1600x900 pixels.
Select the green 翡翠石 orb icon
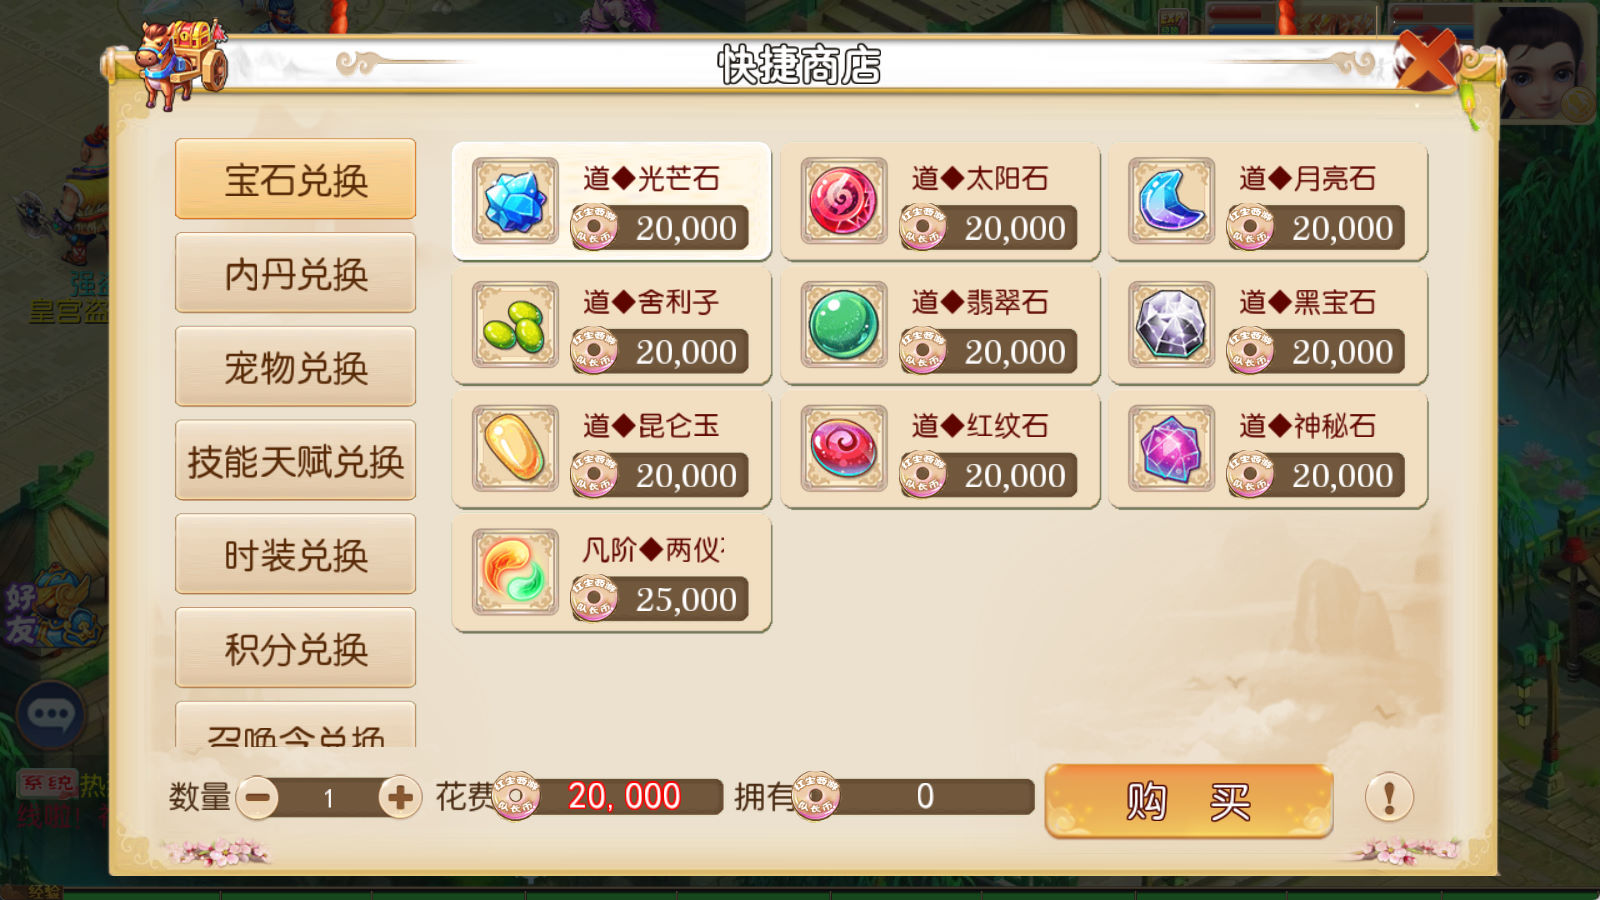coord(843,325)
